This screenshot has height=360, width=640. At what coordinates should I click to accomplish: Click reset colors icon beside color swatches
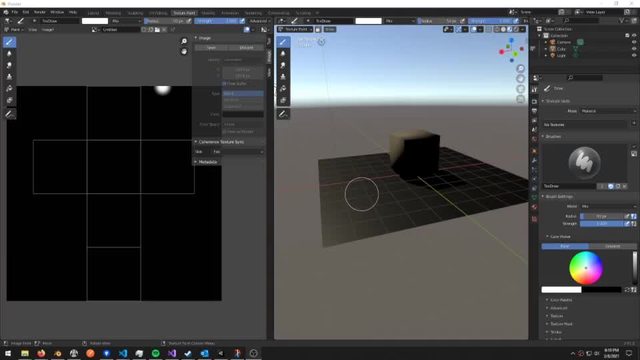tap(627, 290)
